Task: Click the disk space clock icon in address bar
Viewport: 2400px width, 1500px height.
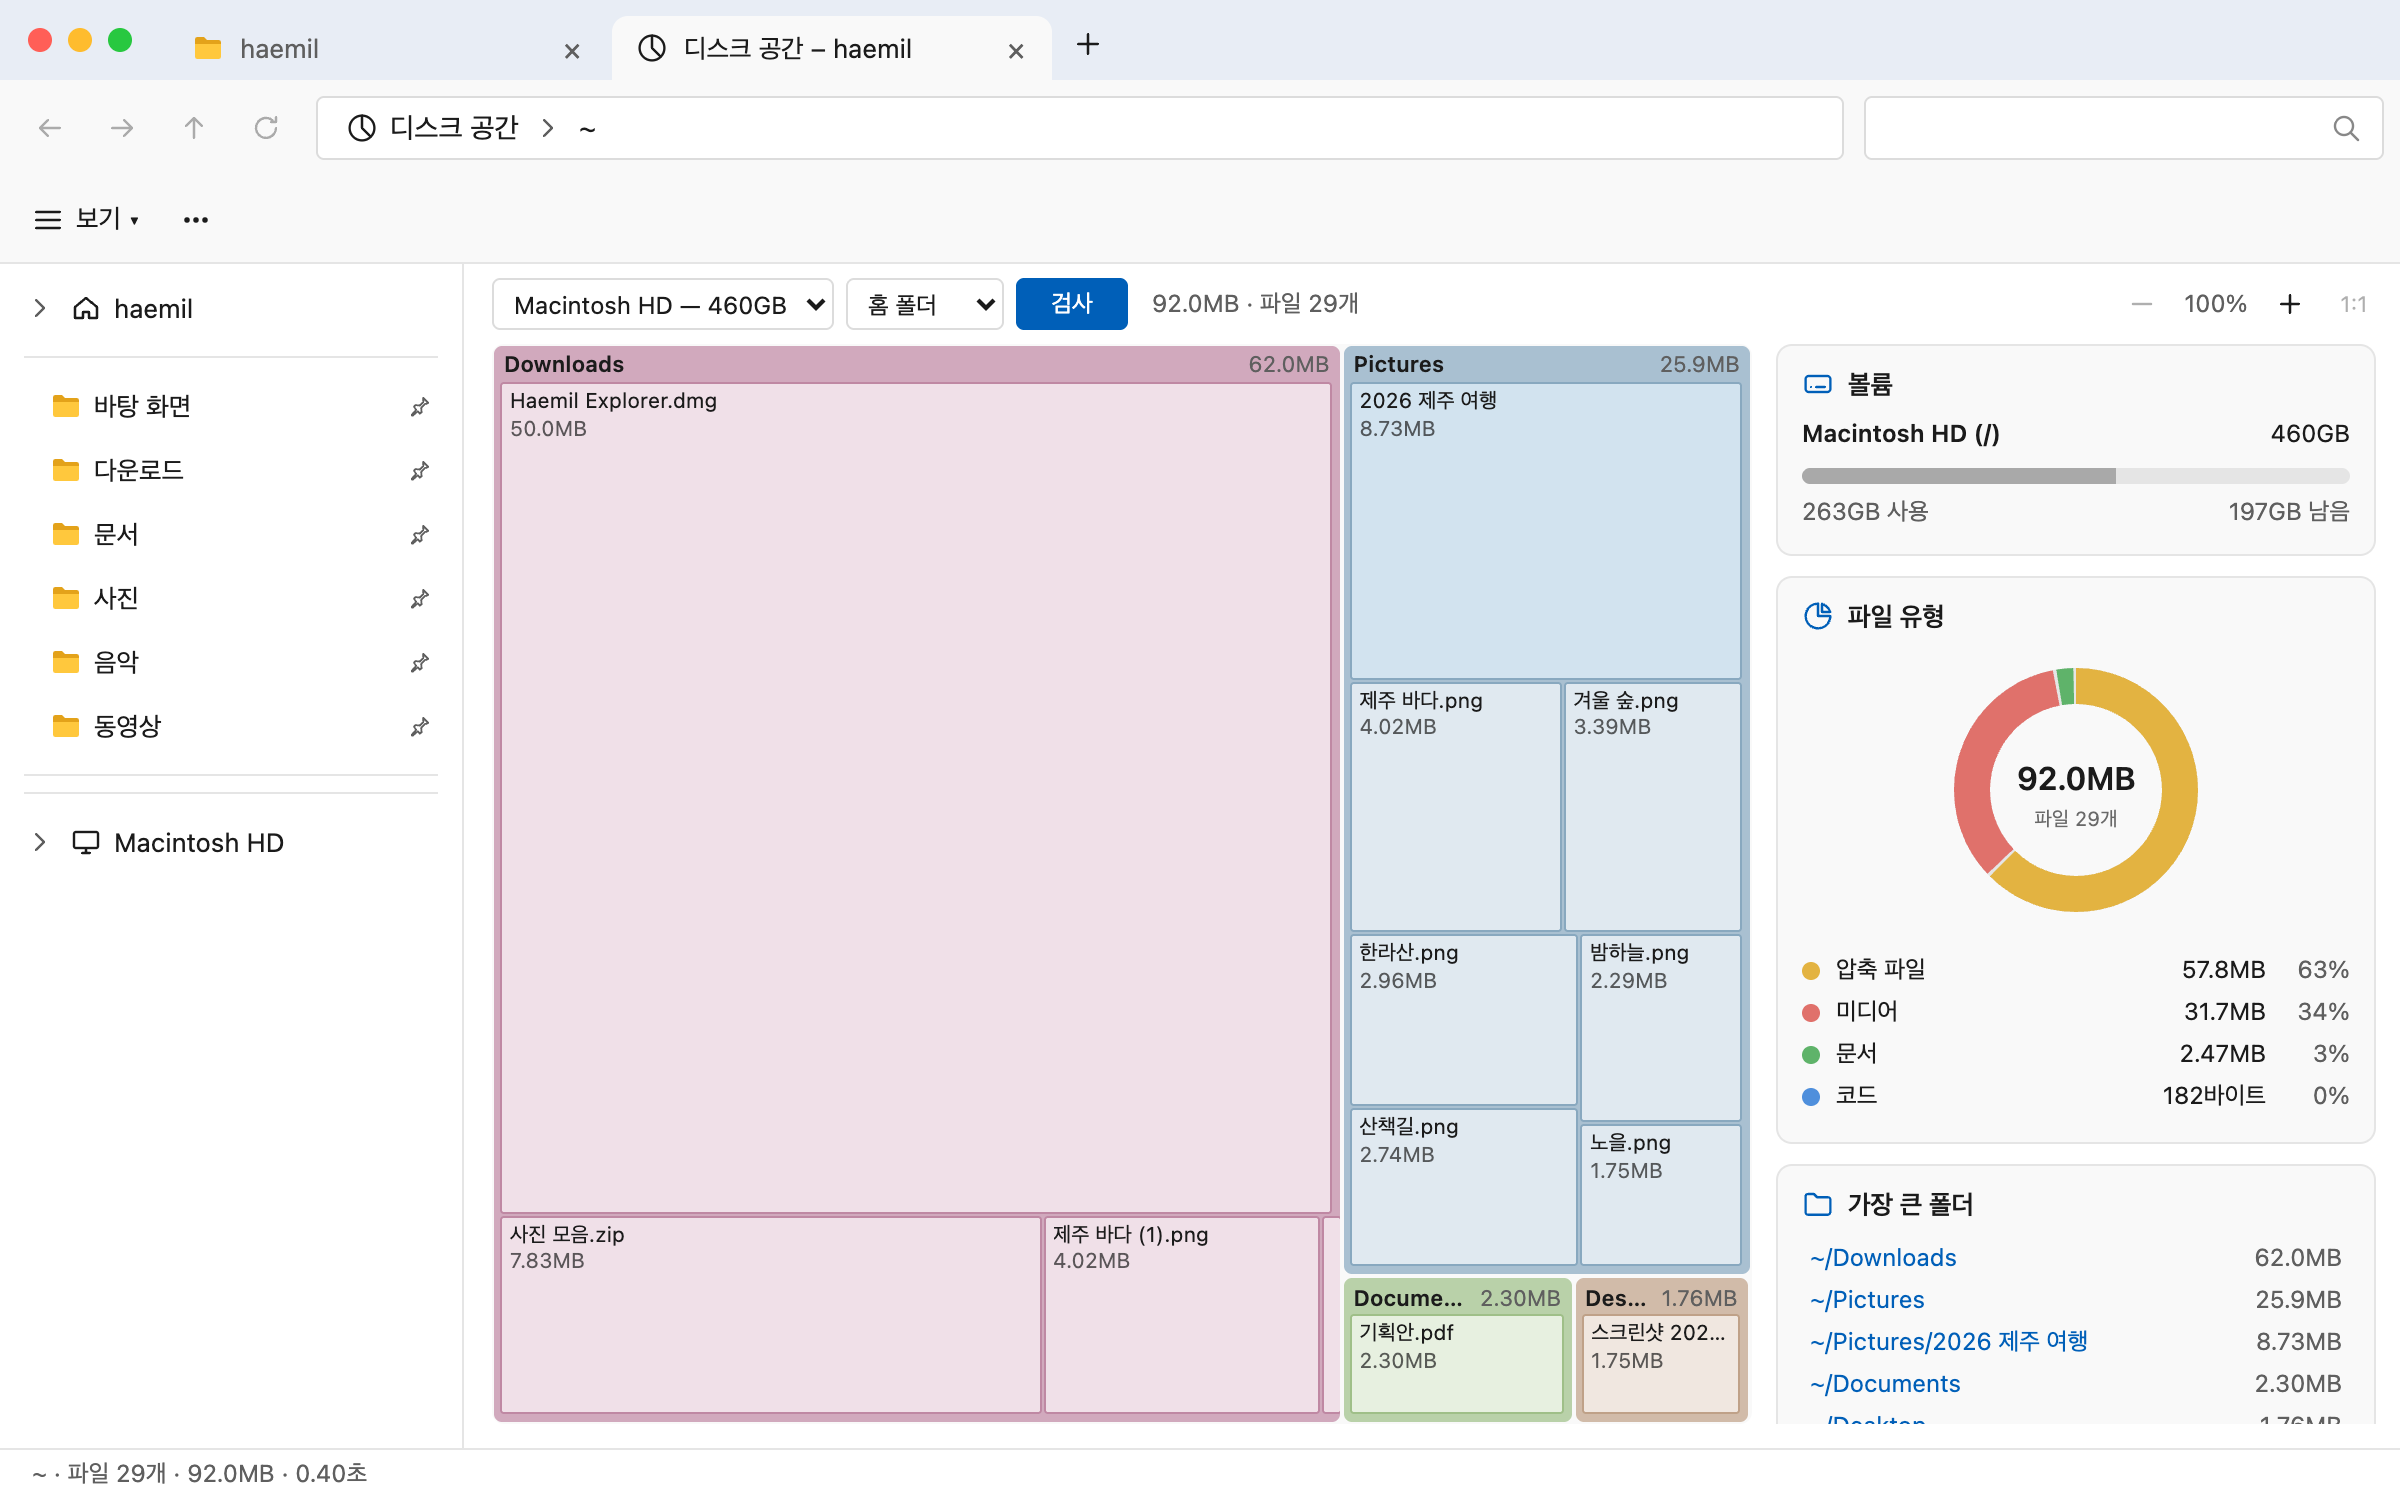Action: 361,128
